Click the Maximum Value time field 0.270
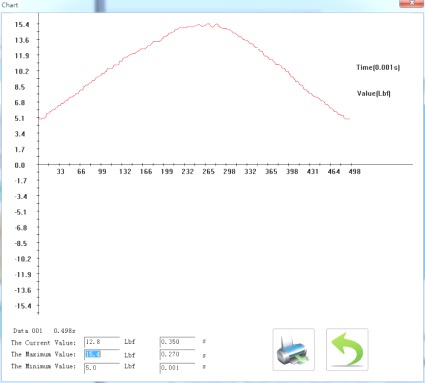This screenshot has width=425, height=383. pyautogui.click(x=177, y=354)
